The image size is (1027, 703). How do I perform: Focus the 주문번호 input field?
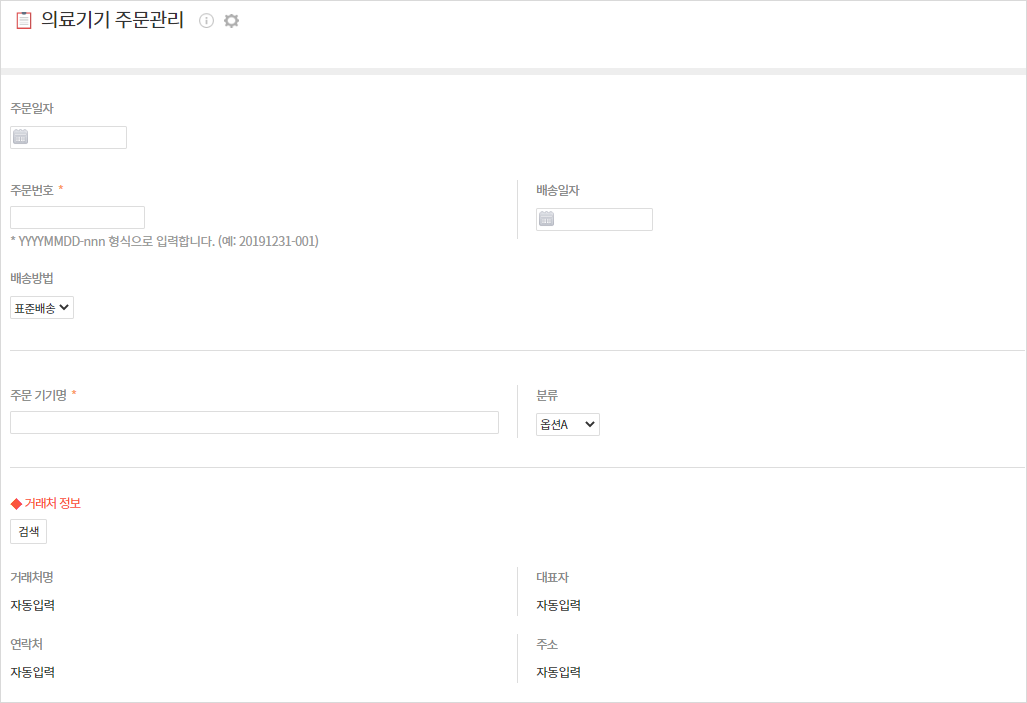[x=77, y=217]
